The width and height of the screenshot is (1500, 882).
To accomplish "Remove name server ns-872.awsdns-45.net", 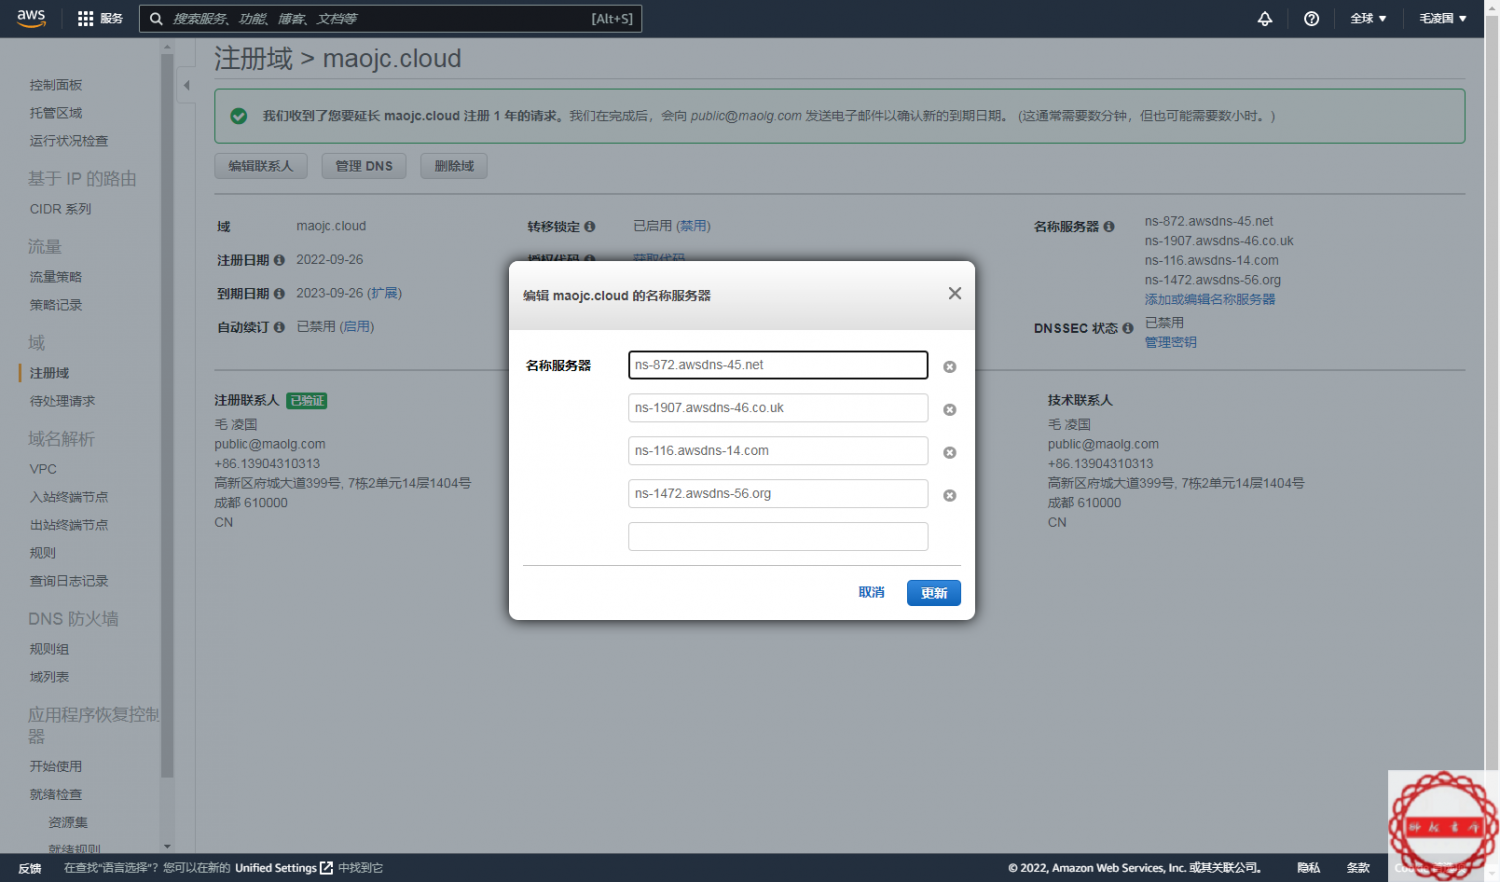I will 950,367.
